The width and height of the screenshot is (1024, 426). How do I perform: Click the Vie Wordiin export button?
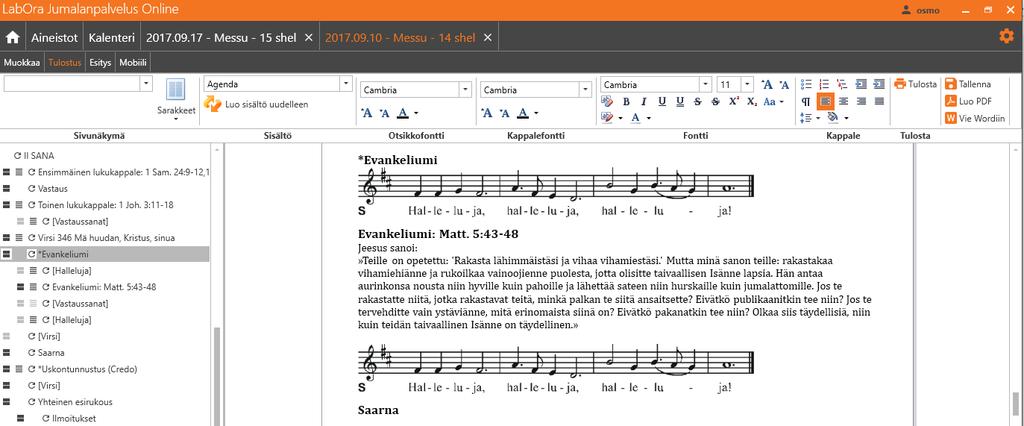point(974,118)
